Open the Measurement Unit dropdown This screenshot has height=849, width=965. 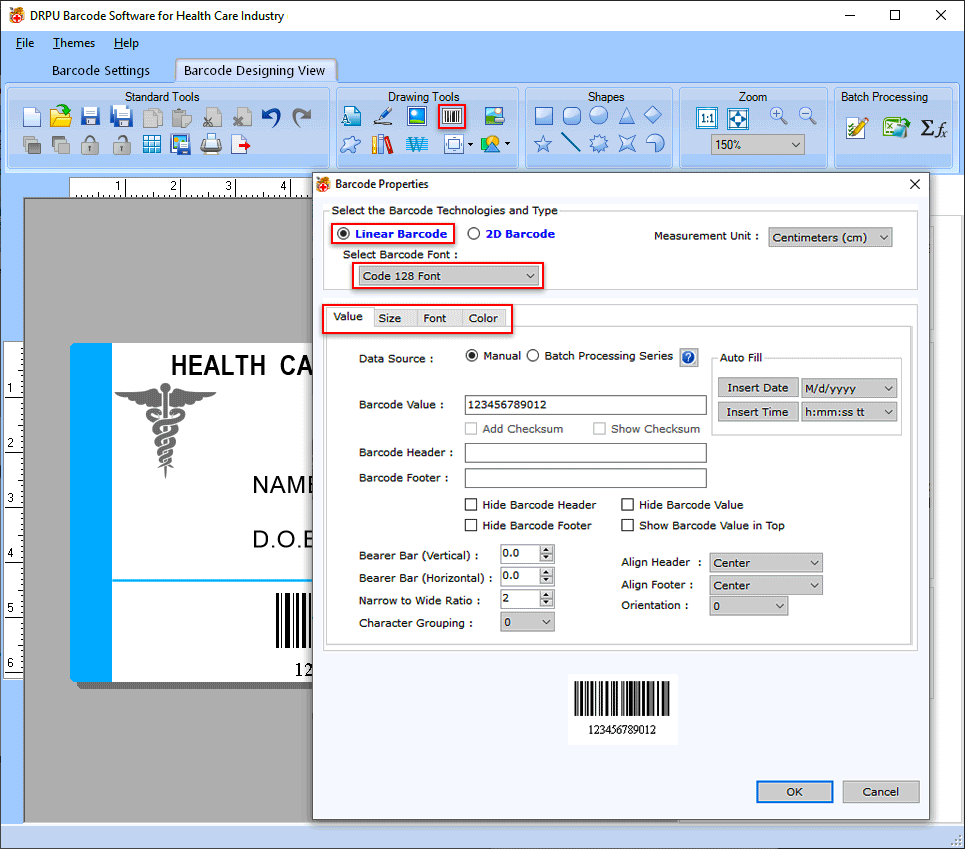831,237
